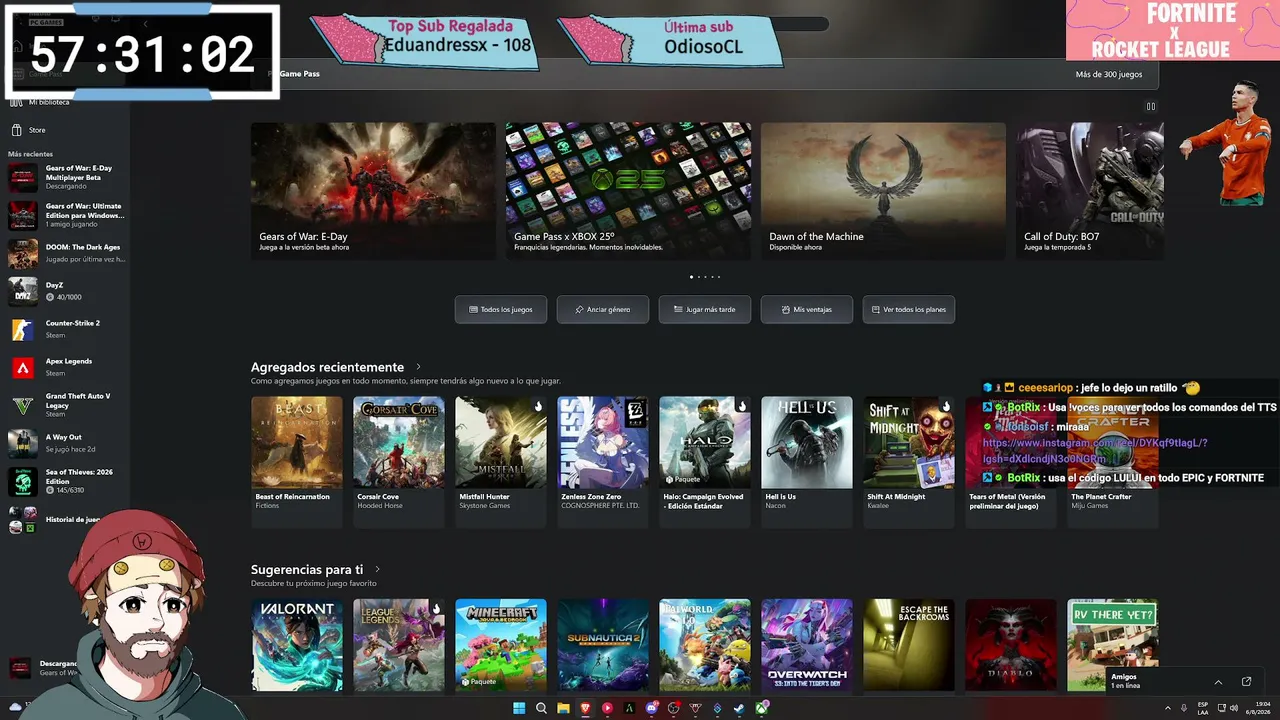Select DayZ in the recent games list
The height and width of the screenshot is (720, 1280).
pyautogui.click(x=65, y=291)
